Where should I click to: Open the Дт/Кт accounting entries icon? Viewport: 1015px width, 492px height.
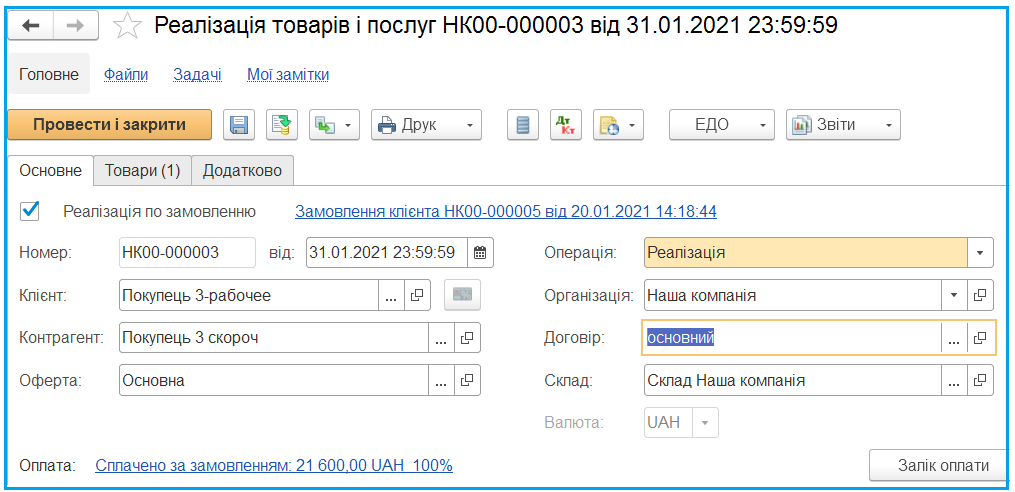click(x=565, y=125)
